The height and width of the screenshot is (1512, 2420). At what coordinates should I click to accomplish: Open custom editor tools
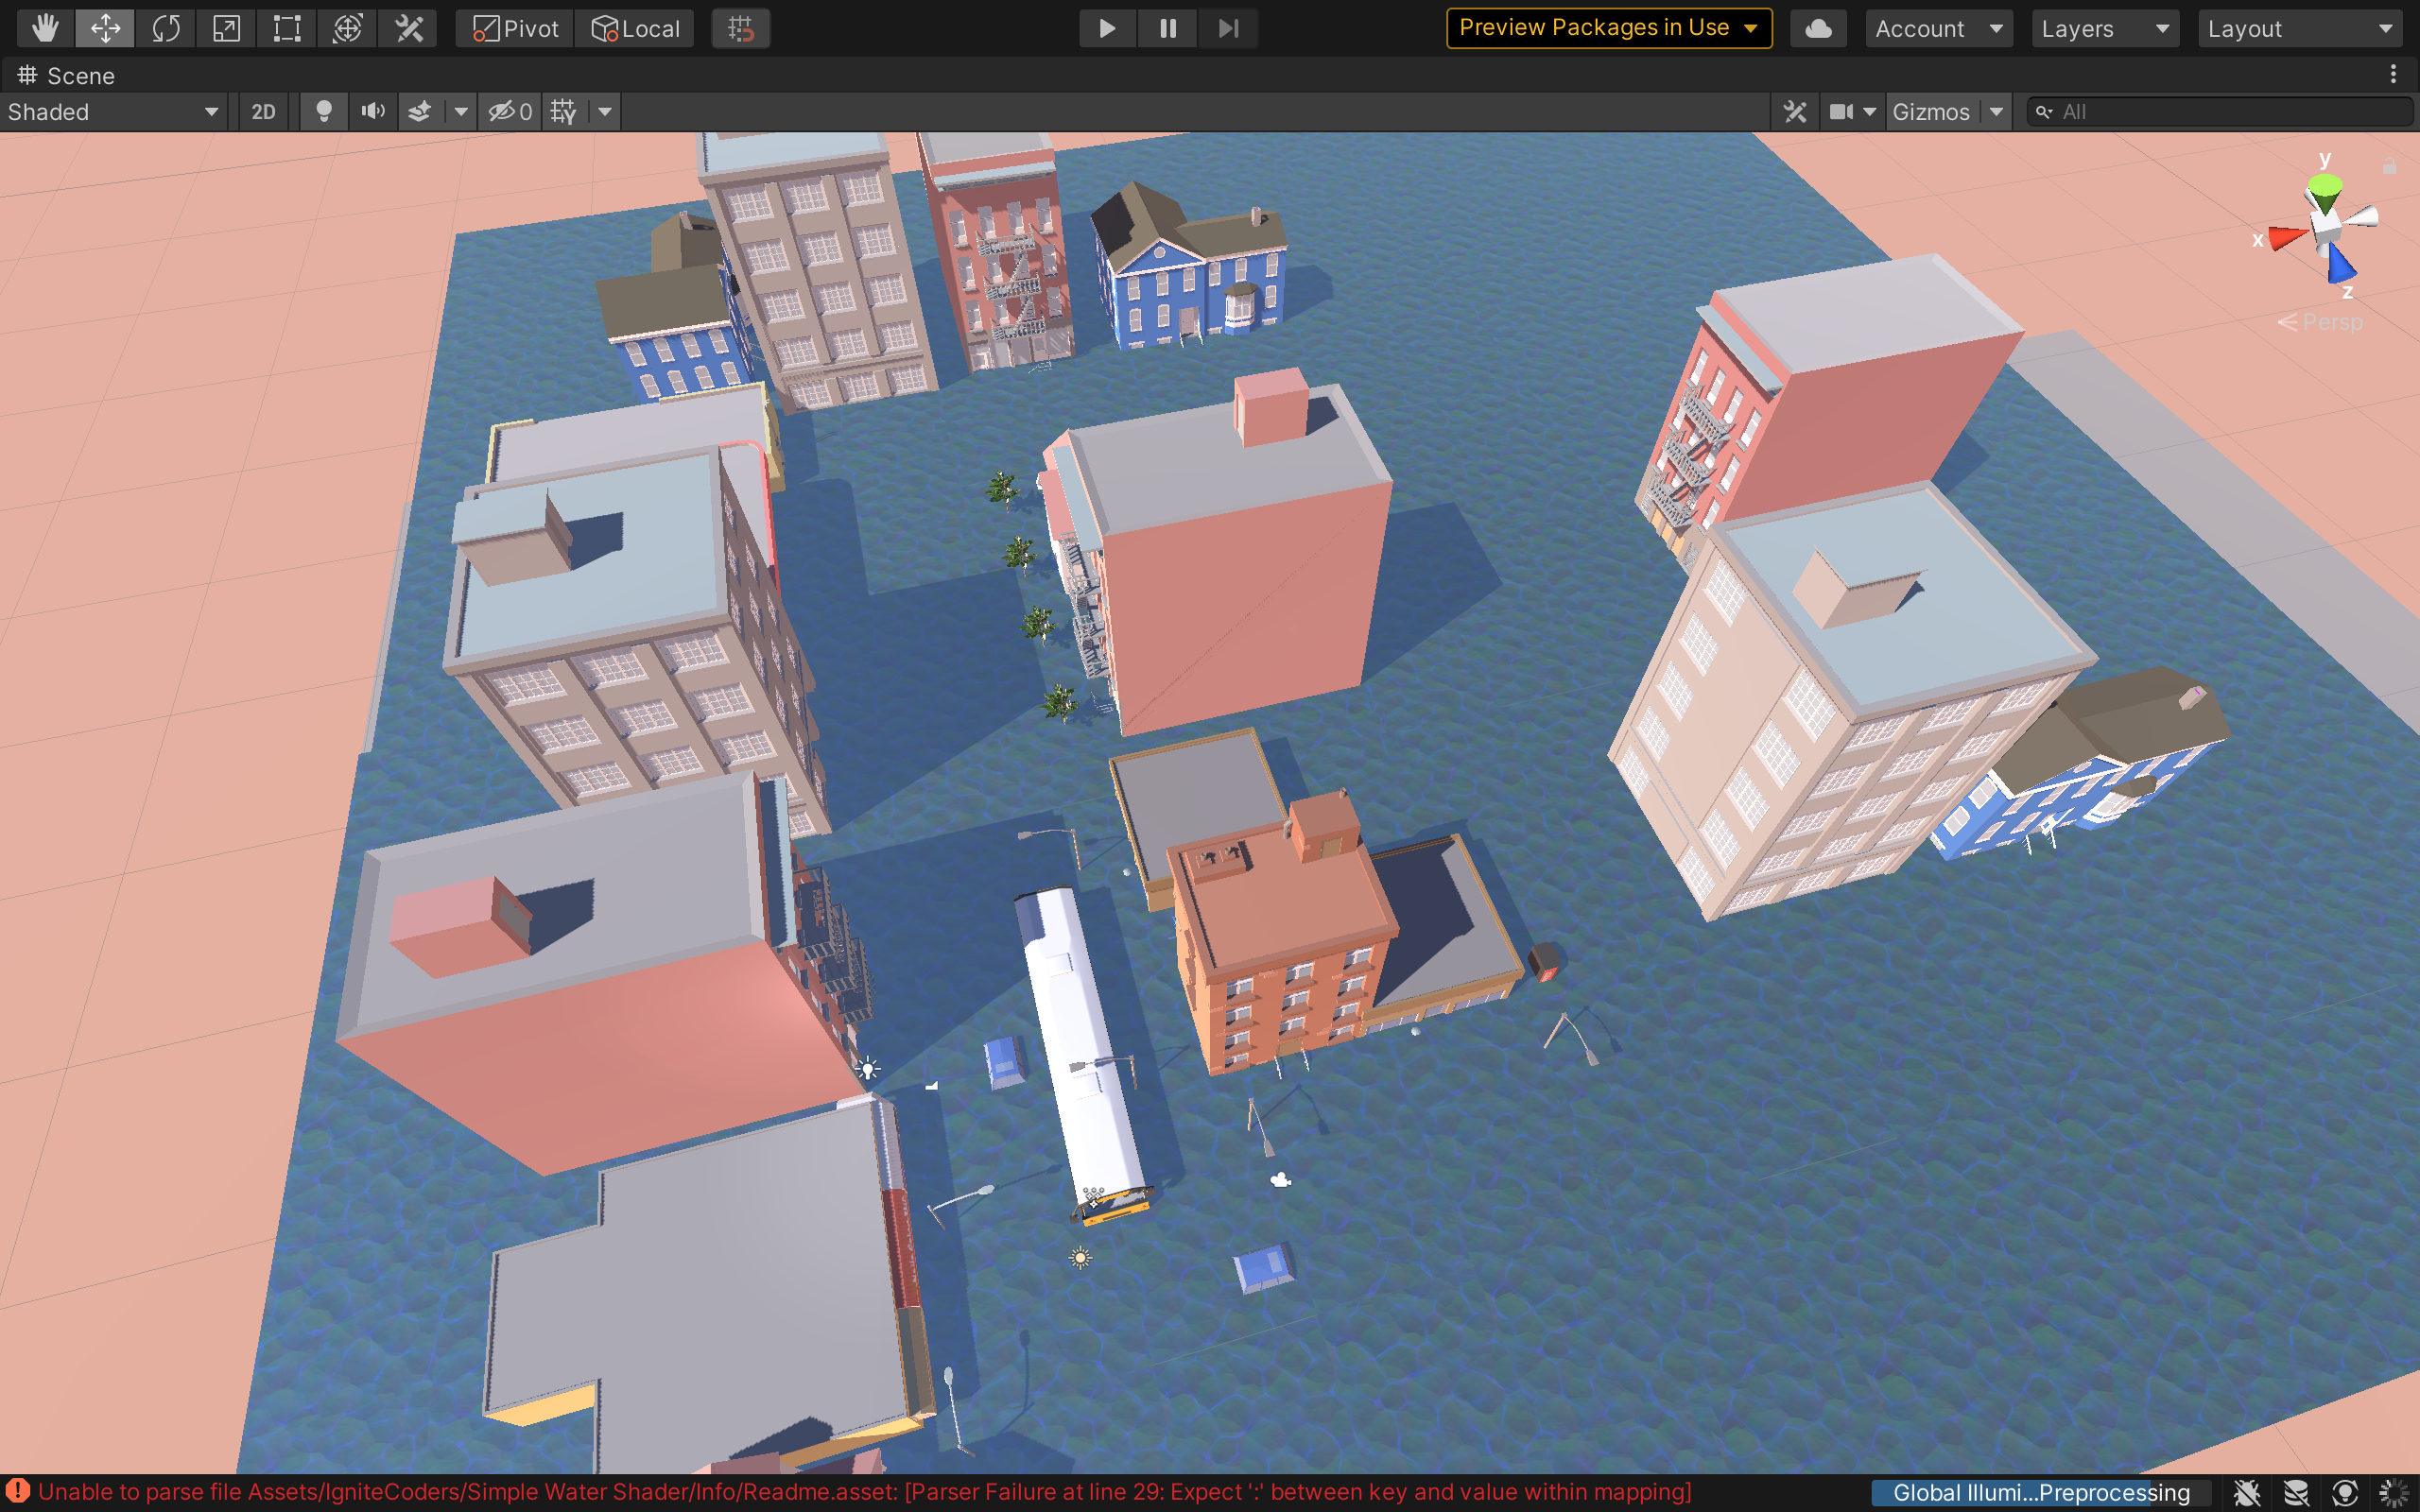(409, 28)
